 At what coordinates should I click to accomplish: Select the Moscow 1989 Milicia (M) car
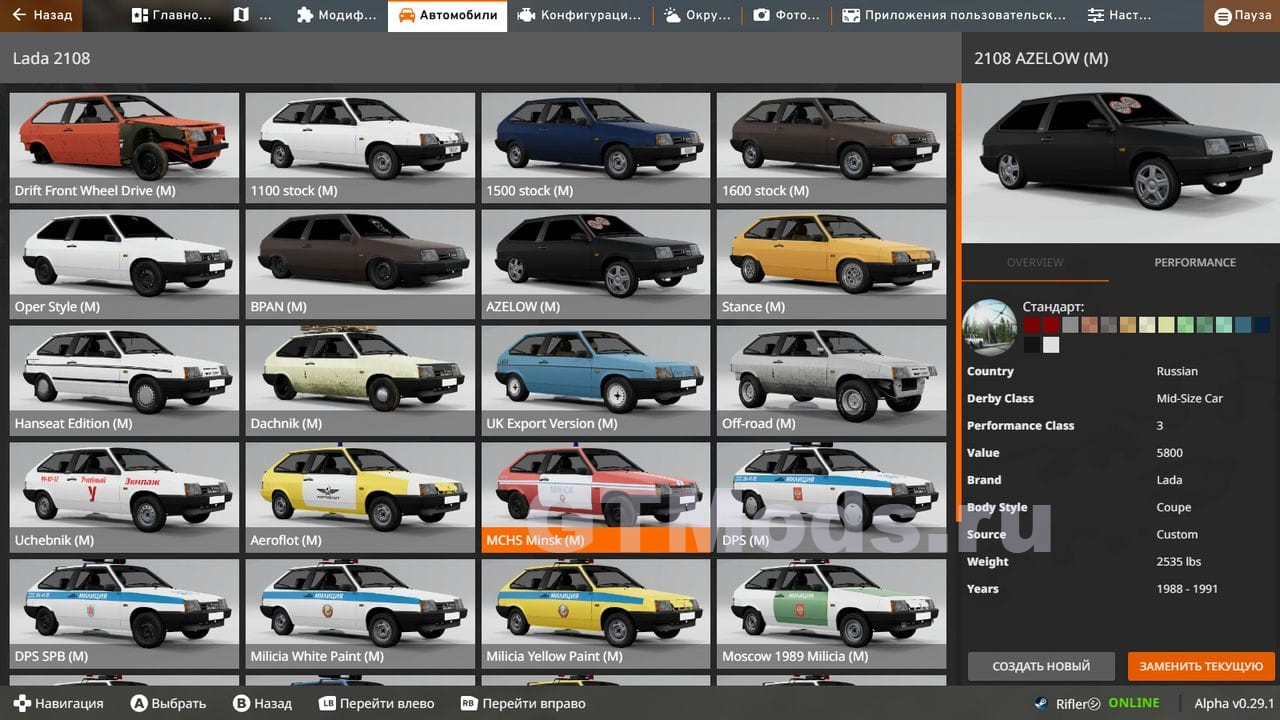(832, 613)
